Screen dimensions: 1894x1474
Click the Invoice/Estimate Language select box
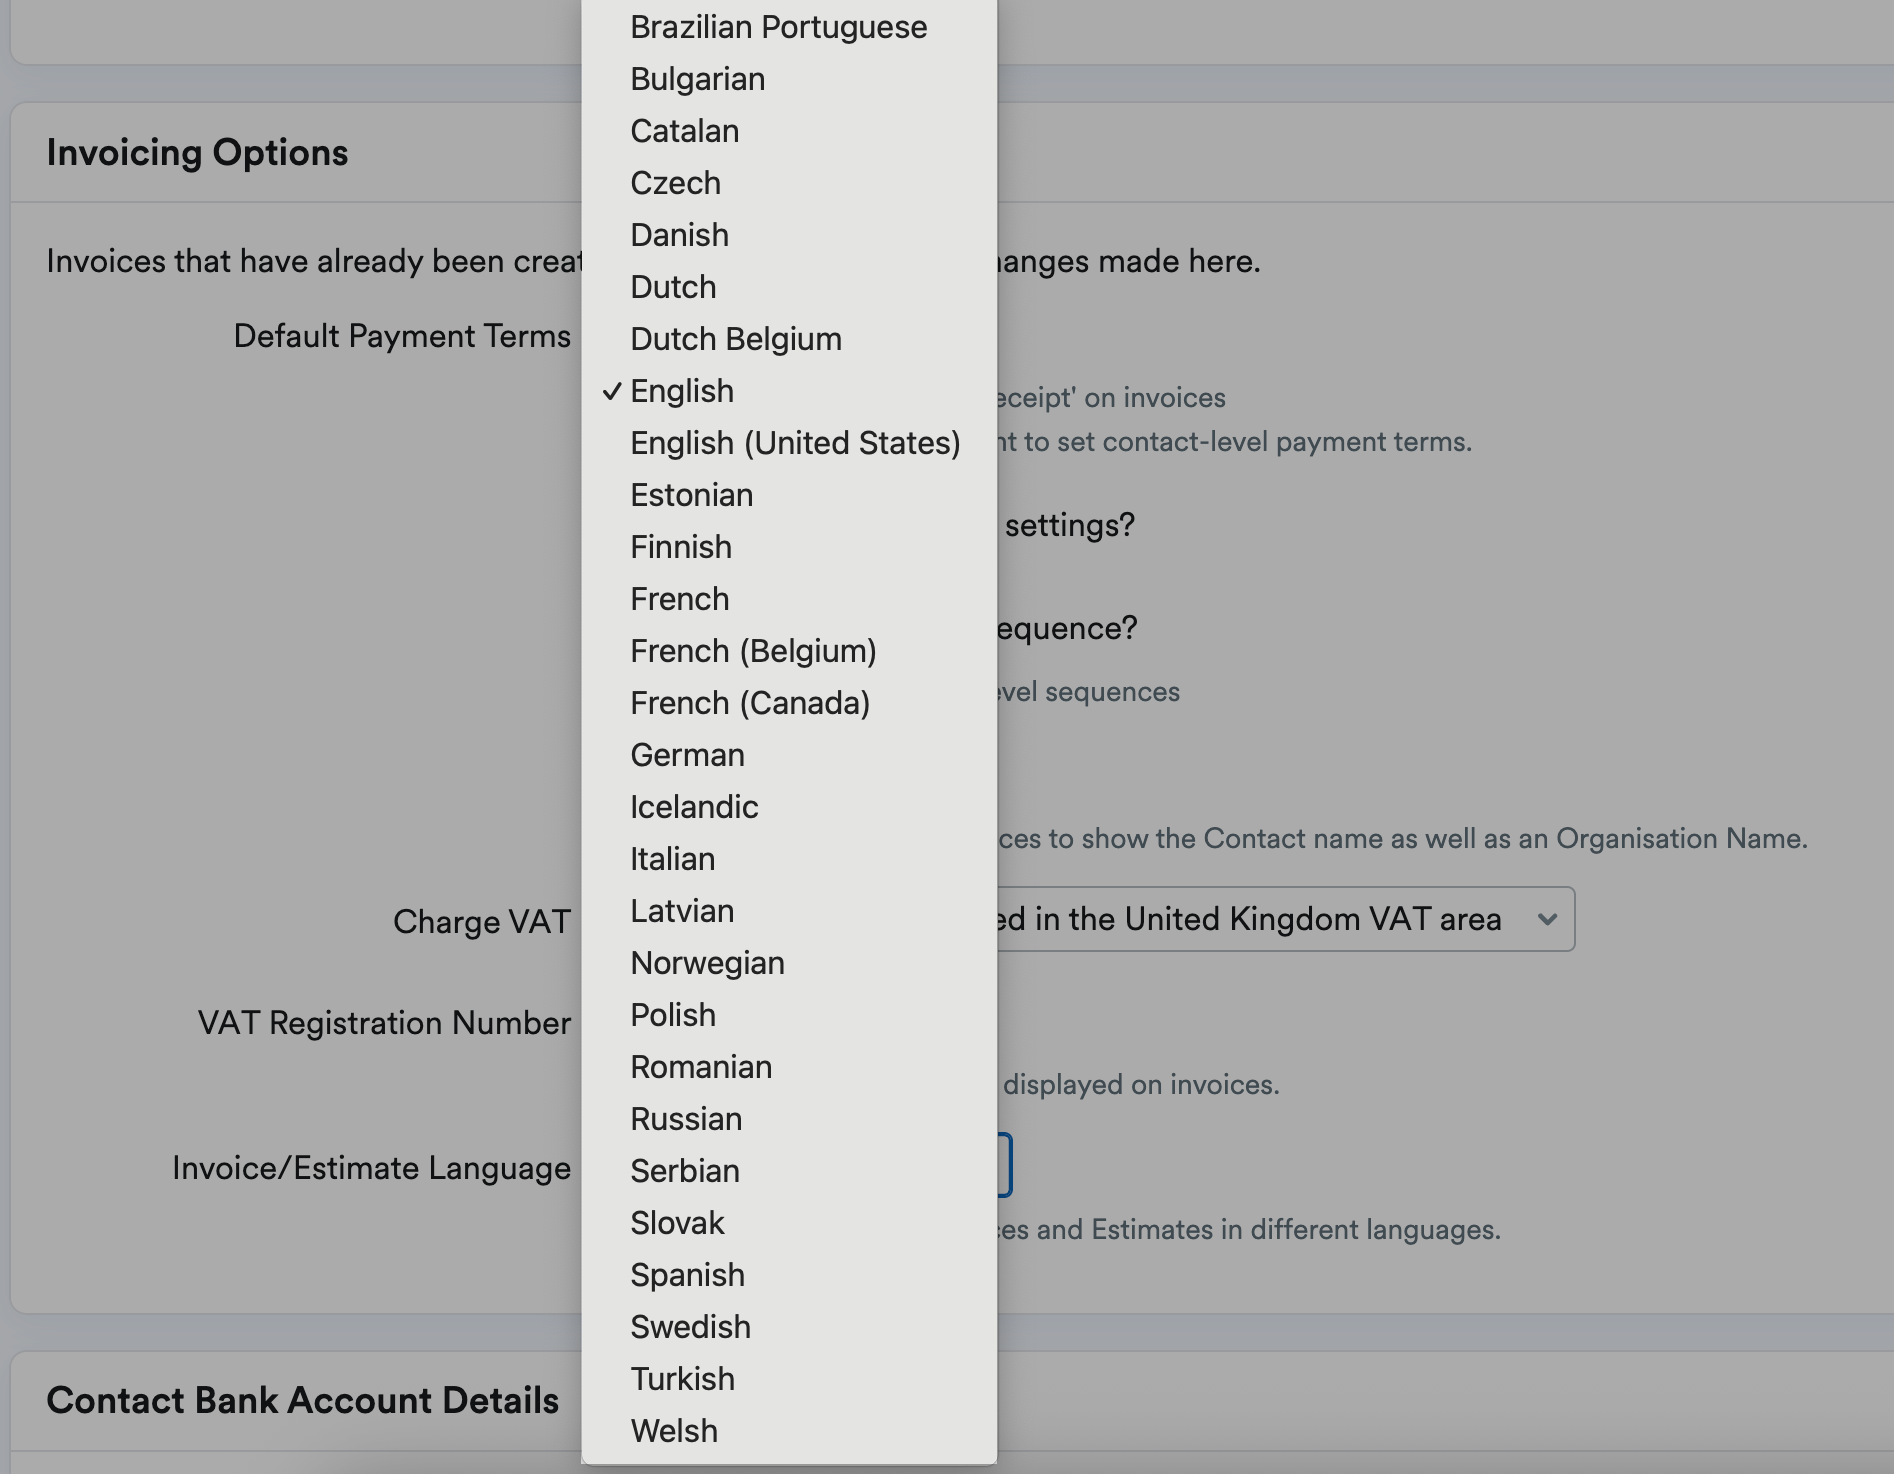coord(1004,1165)
